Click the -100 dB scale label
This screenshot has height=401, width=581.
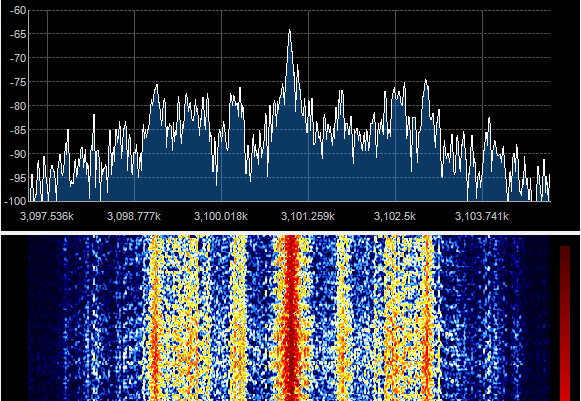(15, 201)
